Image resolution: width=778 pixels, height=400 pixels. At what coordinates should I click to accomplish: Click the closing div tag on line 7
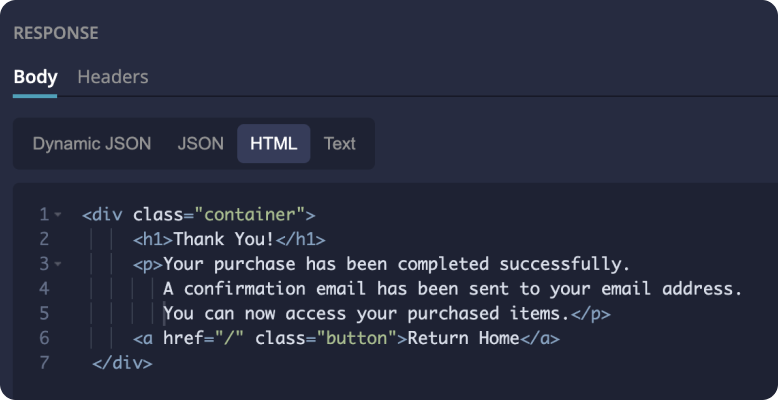(x=122, y=364)
